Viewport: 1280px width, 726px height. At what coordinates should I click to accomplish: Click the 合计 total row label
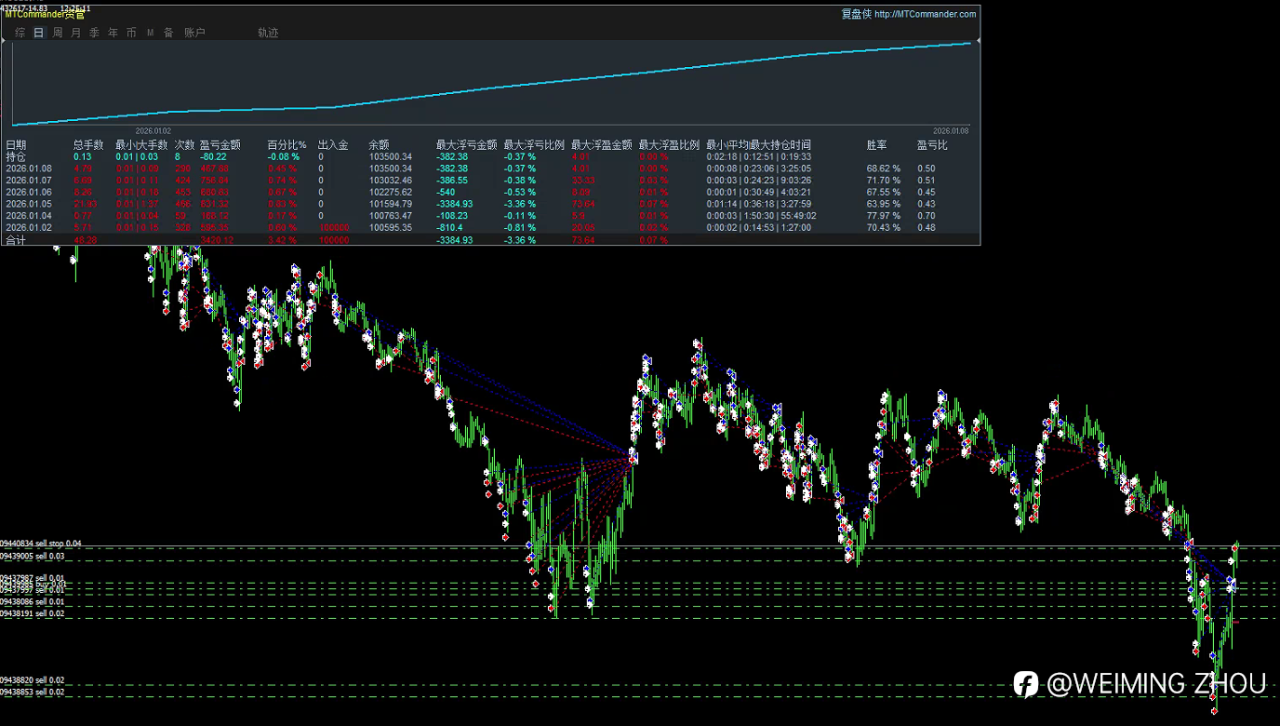16,240
